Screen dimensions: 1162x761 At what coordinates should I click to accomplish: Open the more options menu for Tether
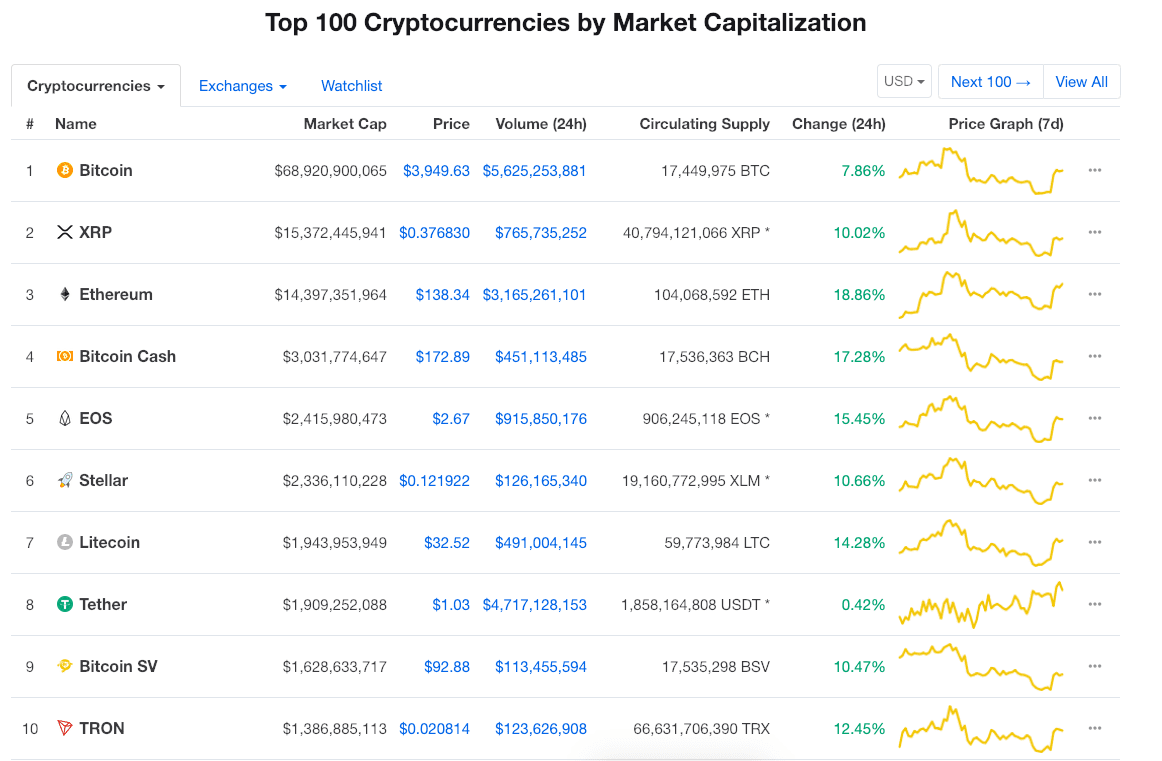click(1095, 604)
